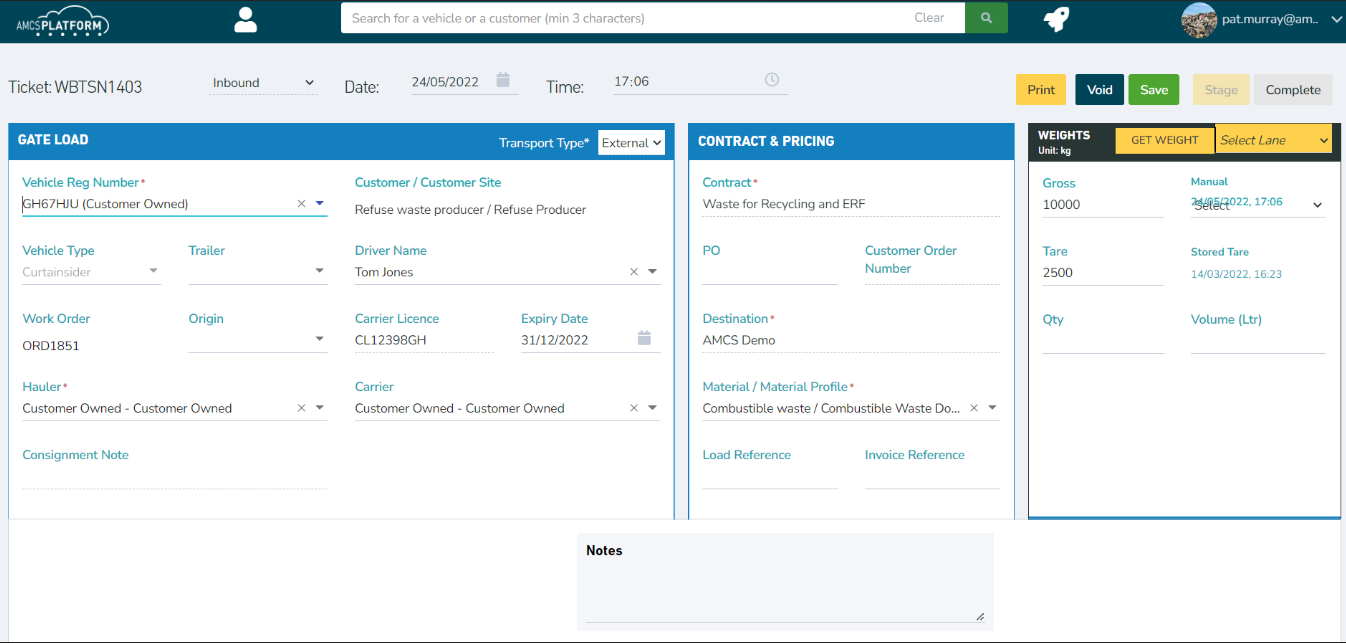This screenshot has width=1346, height=643.
Task: Click the green search magnifier icon
Action: 986,18
